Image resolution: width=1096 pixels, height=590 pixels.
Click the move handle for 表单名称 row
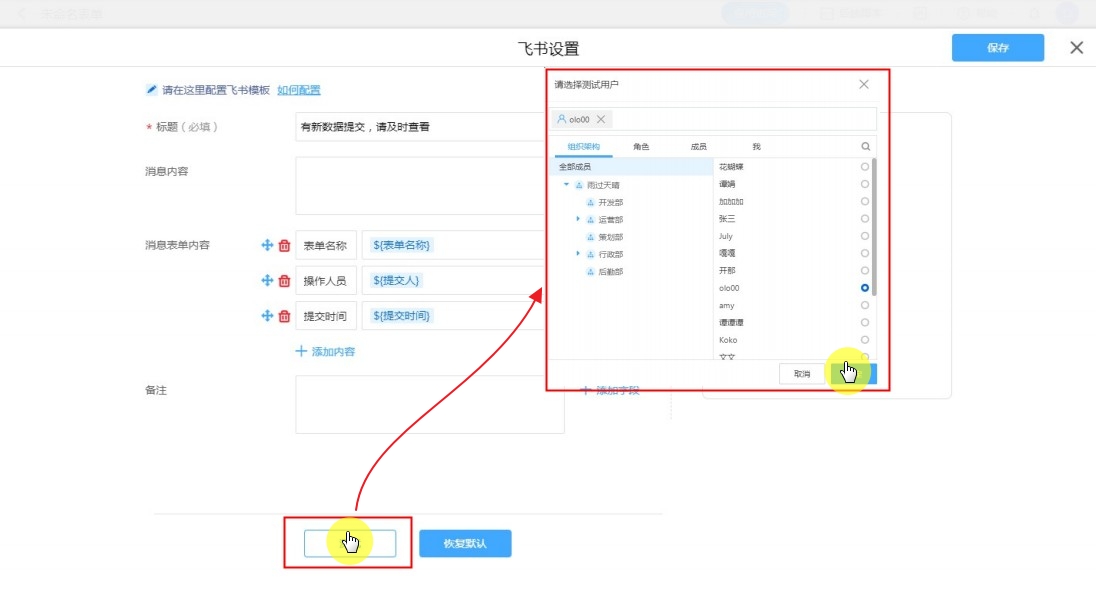click(267, 245)
